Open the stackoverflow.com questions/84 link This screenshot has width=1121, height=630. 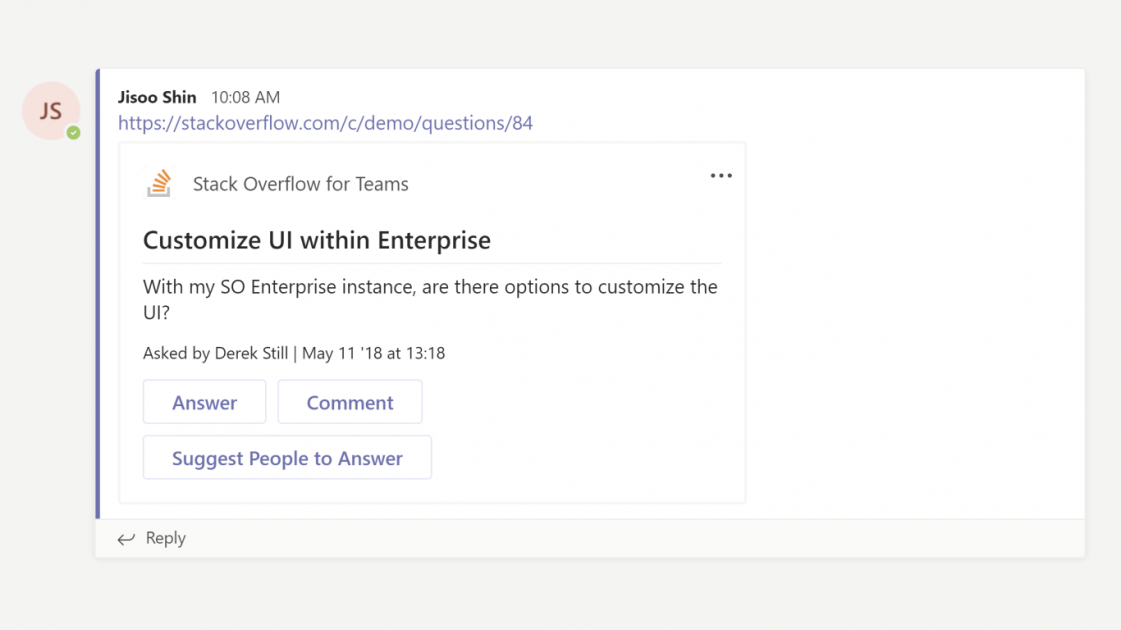[325, 123]
